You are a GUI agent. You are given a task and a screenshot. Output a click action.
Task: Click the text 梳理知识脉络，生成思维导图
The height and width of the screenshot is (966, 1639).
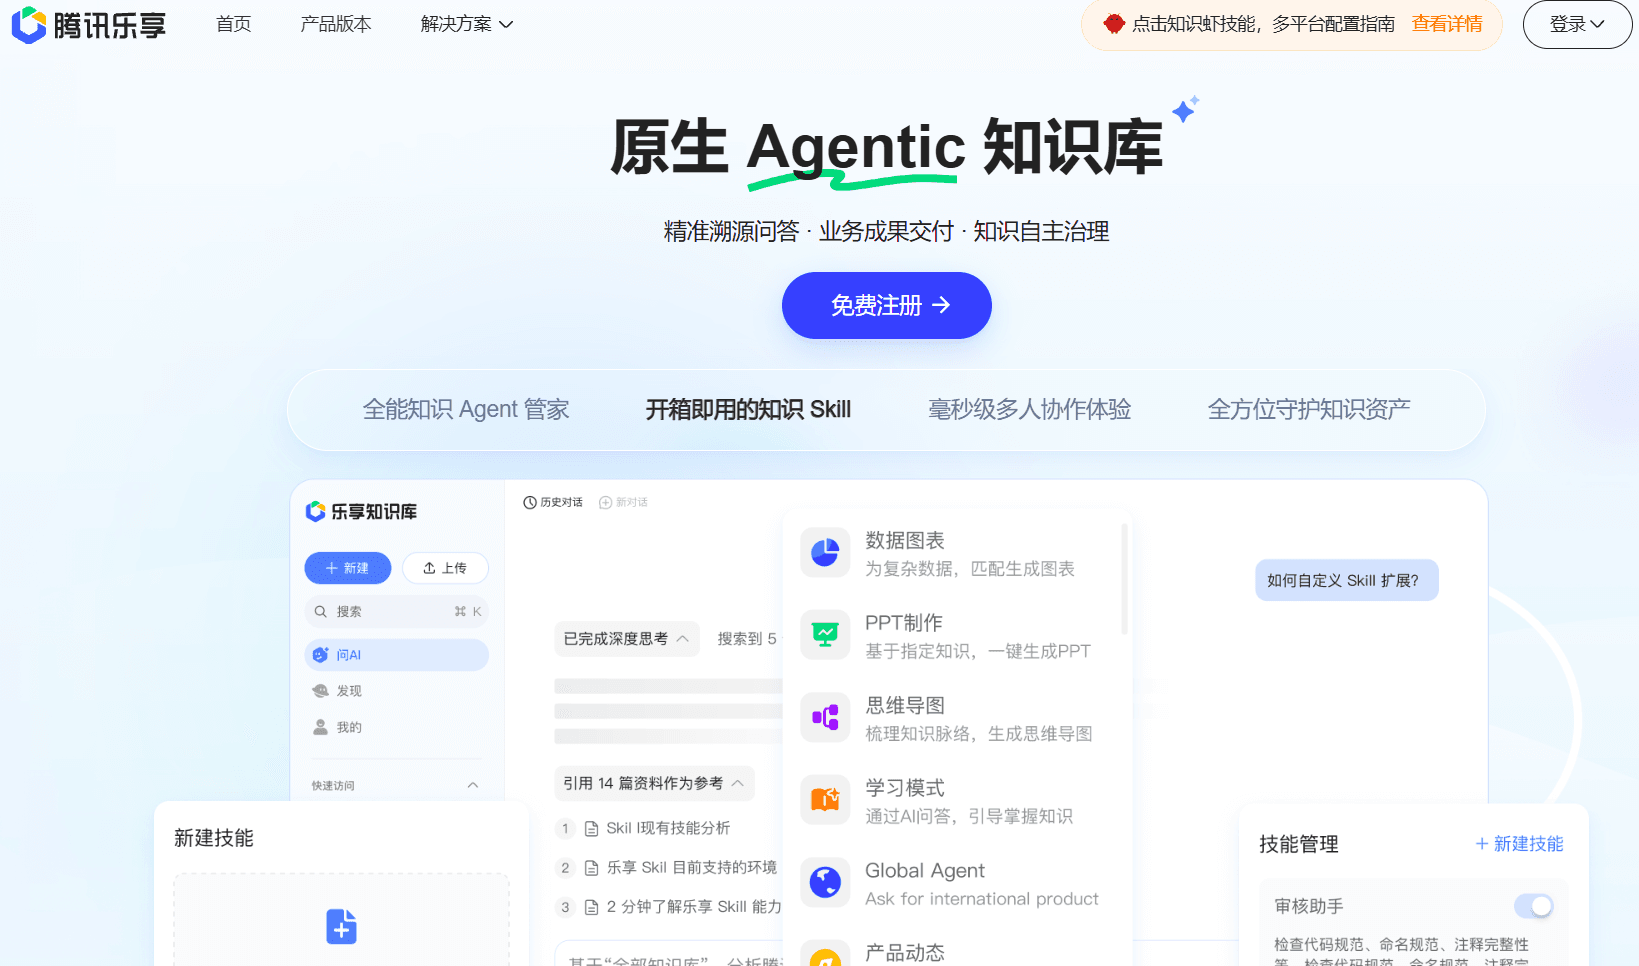click(x=979, y=734)
